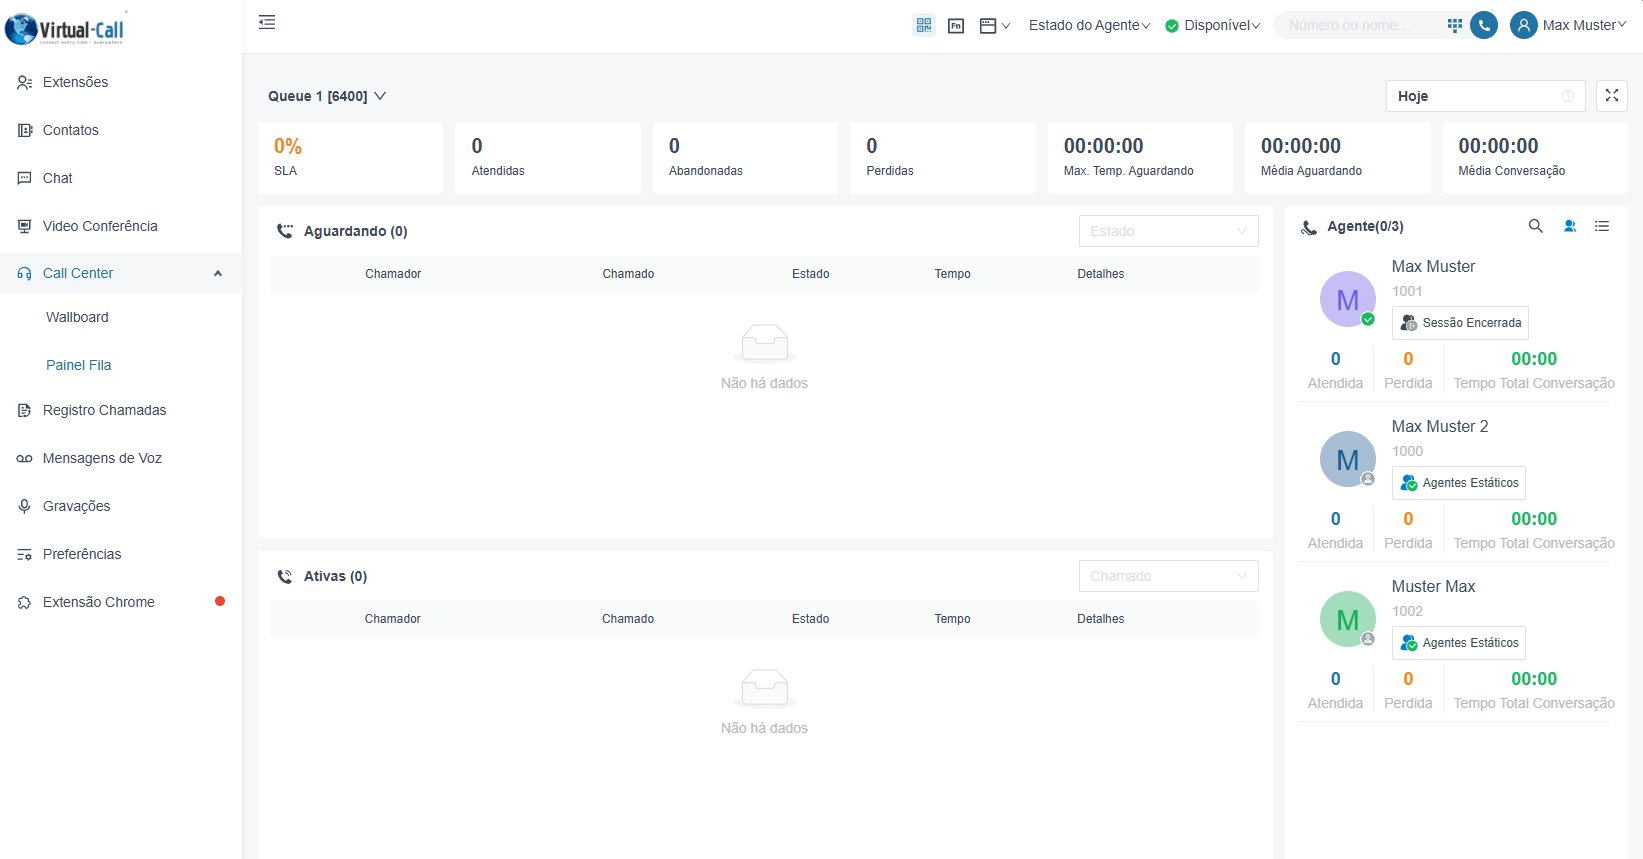
Task: Open the QR code icon in top bar
Action: (x=924, y=25)
